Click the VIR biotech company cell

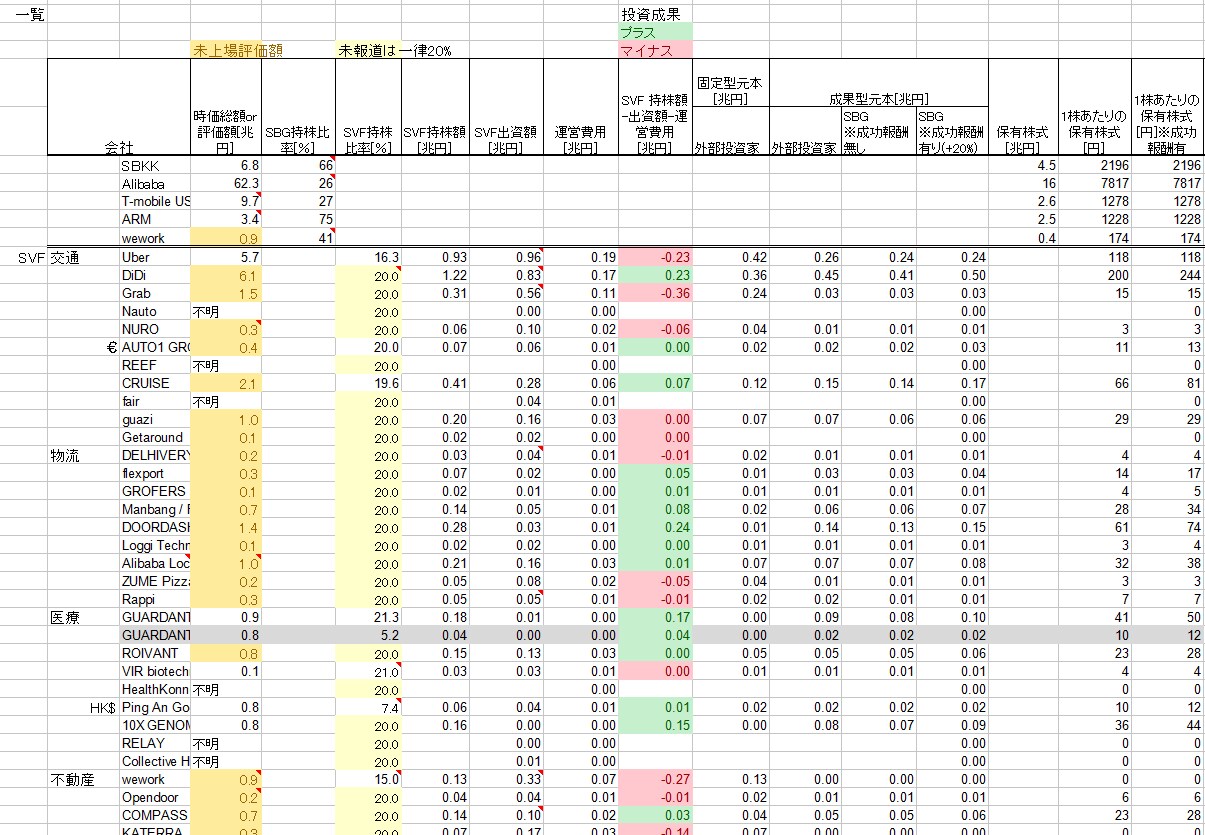[155, 671]
